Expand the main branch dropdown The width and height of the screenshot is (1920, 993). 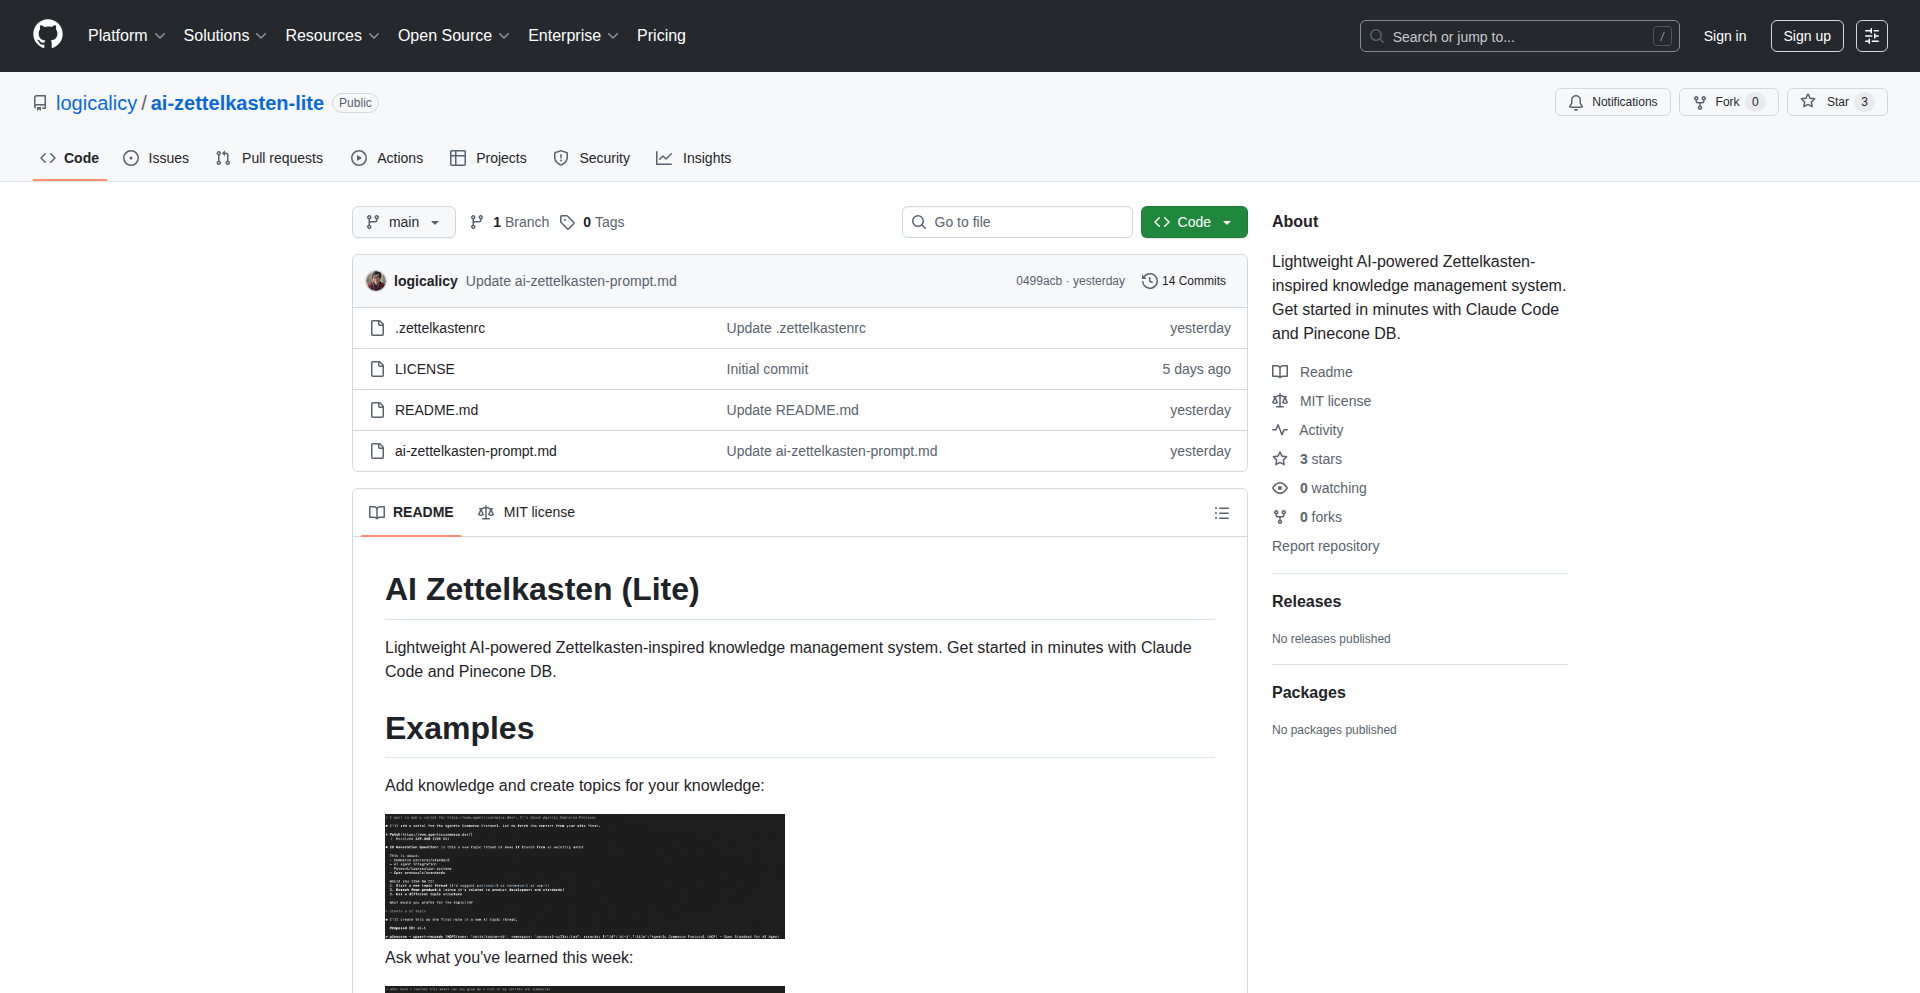coord(403,222)
